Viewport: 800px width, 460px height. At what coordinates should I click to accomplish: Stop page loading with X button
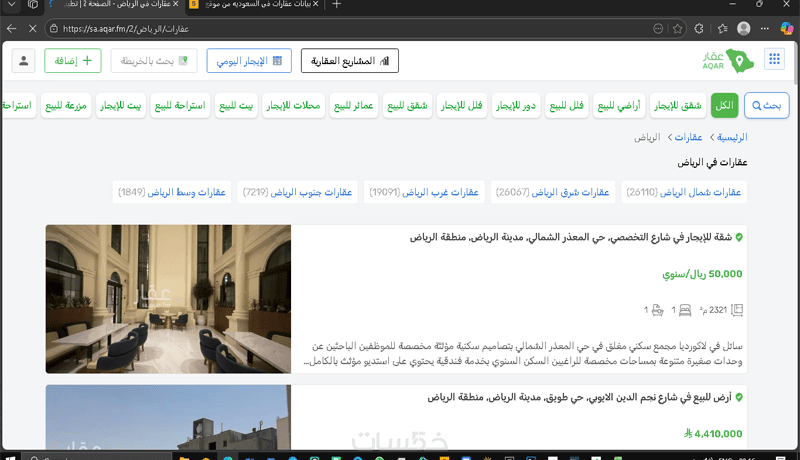point(32,29)
